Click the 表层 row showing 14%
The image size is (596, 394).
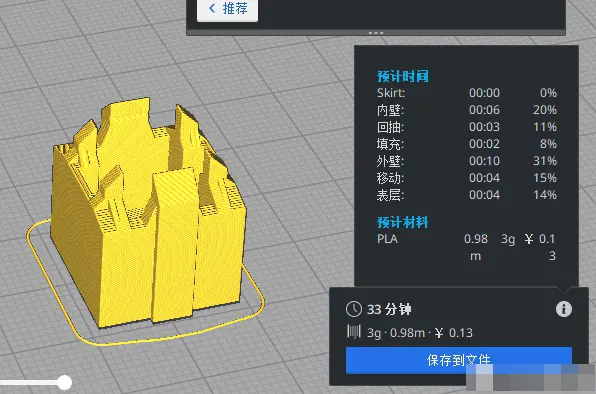click(466, 195)
